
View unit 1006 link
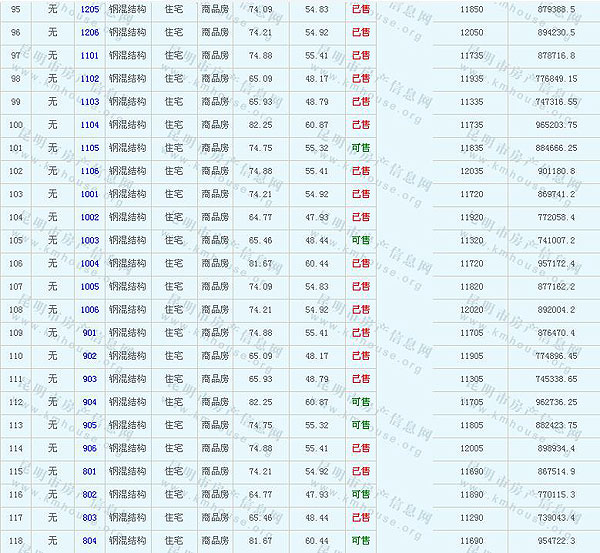89,310
